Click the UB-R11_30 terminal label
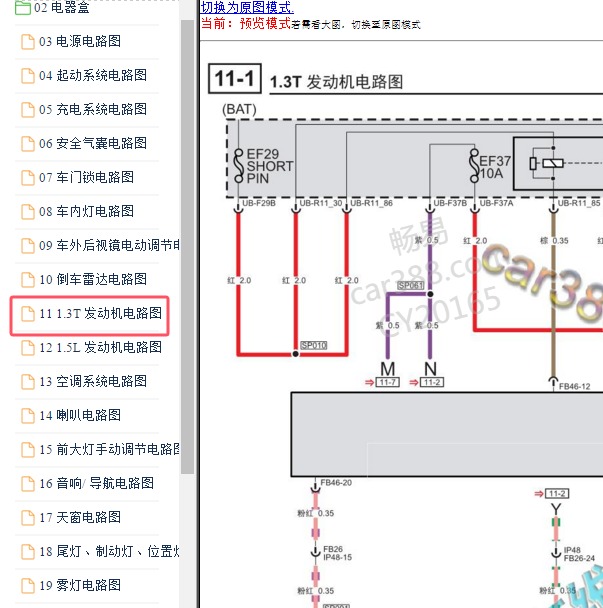The height and width of the screenshot is (608, 603). coord(321,203)
